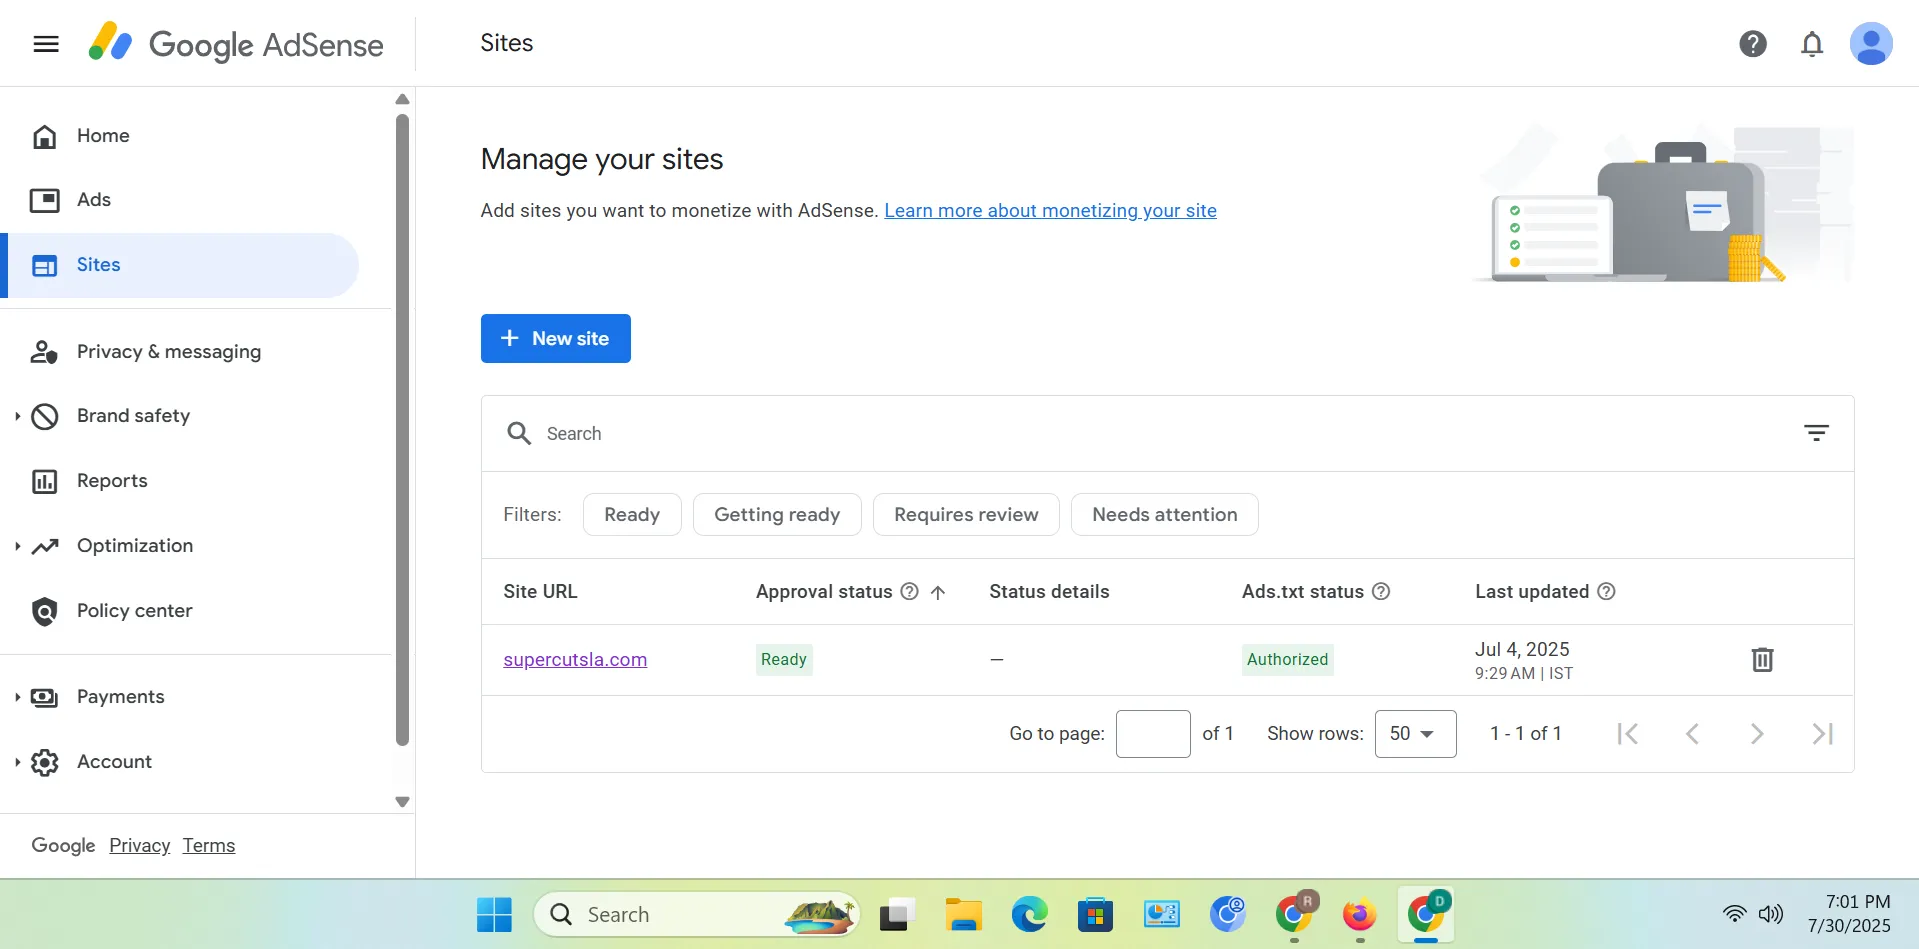Expand the Optimization menu arrow
Image resolution: width=1919 pixels, height=949 pixels.
pyautogui.click(x=17, y=546)
